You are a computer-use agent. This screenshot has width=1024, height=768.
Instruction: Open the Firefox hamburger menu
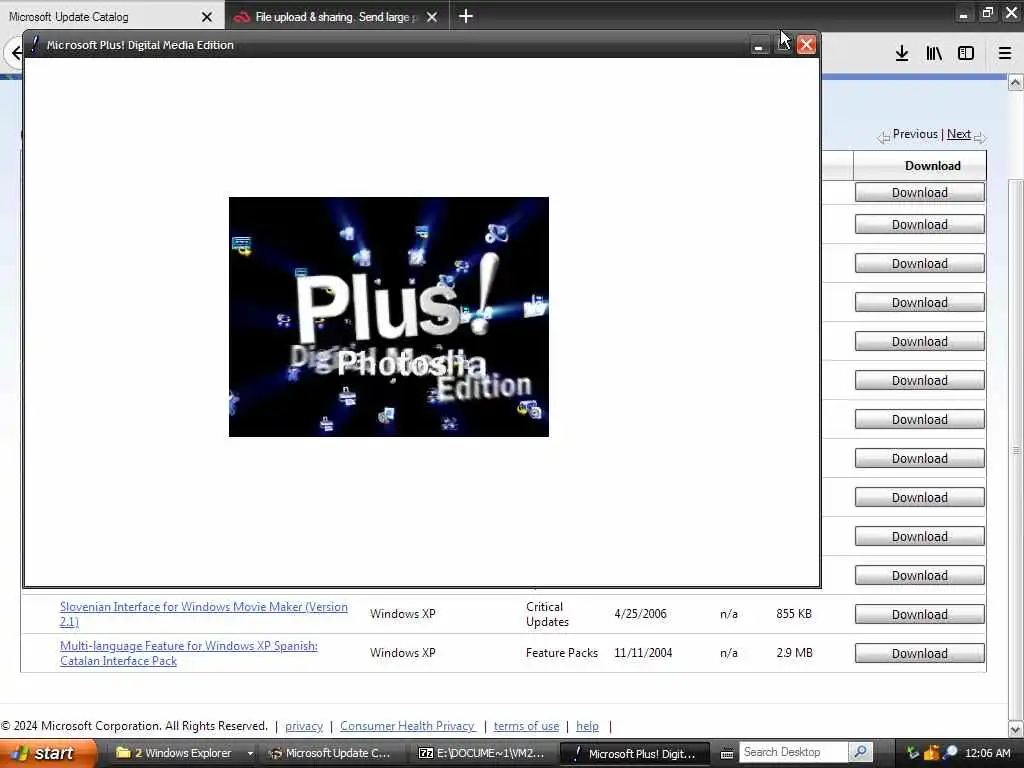[x=1005, y=54]
